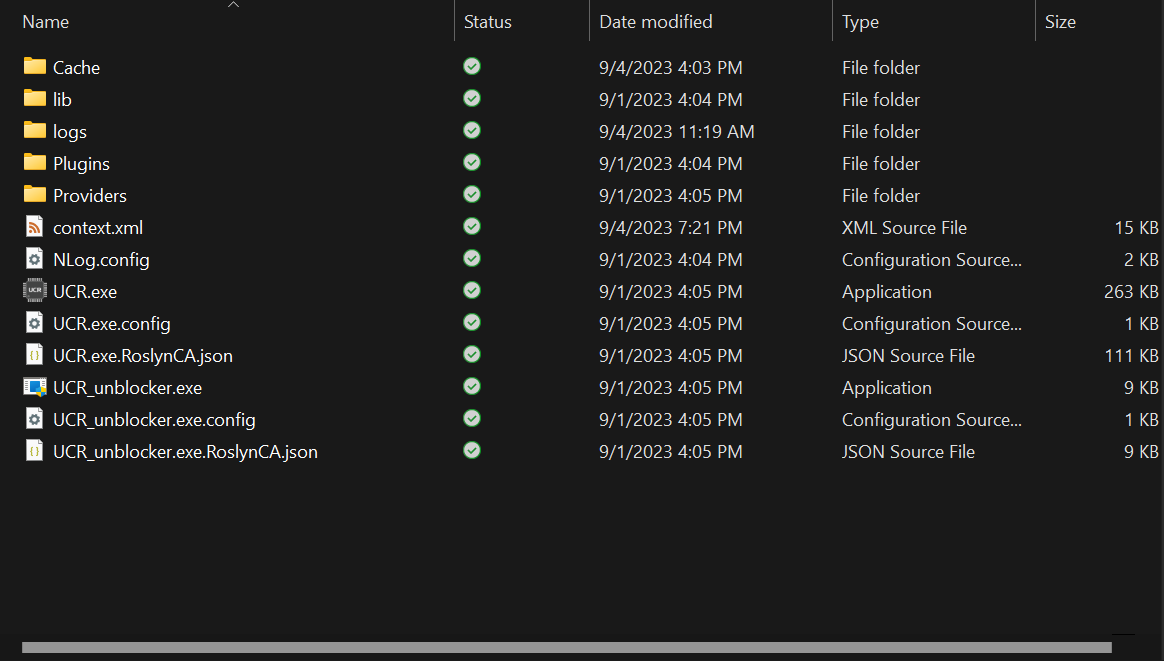The height and width of the screenshot is (661, 1164).
Task: Click the UCR.exe.config file icon
Action: pos(35,322)
